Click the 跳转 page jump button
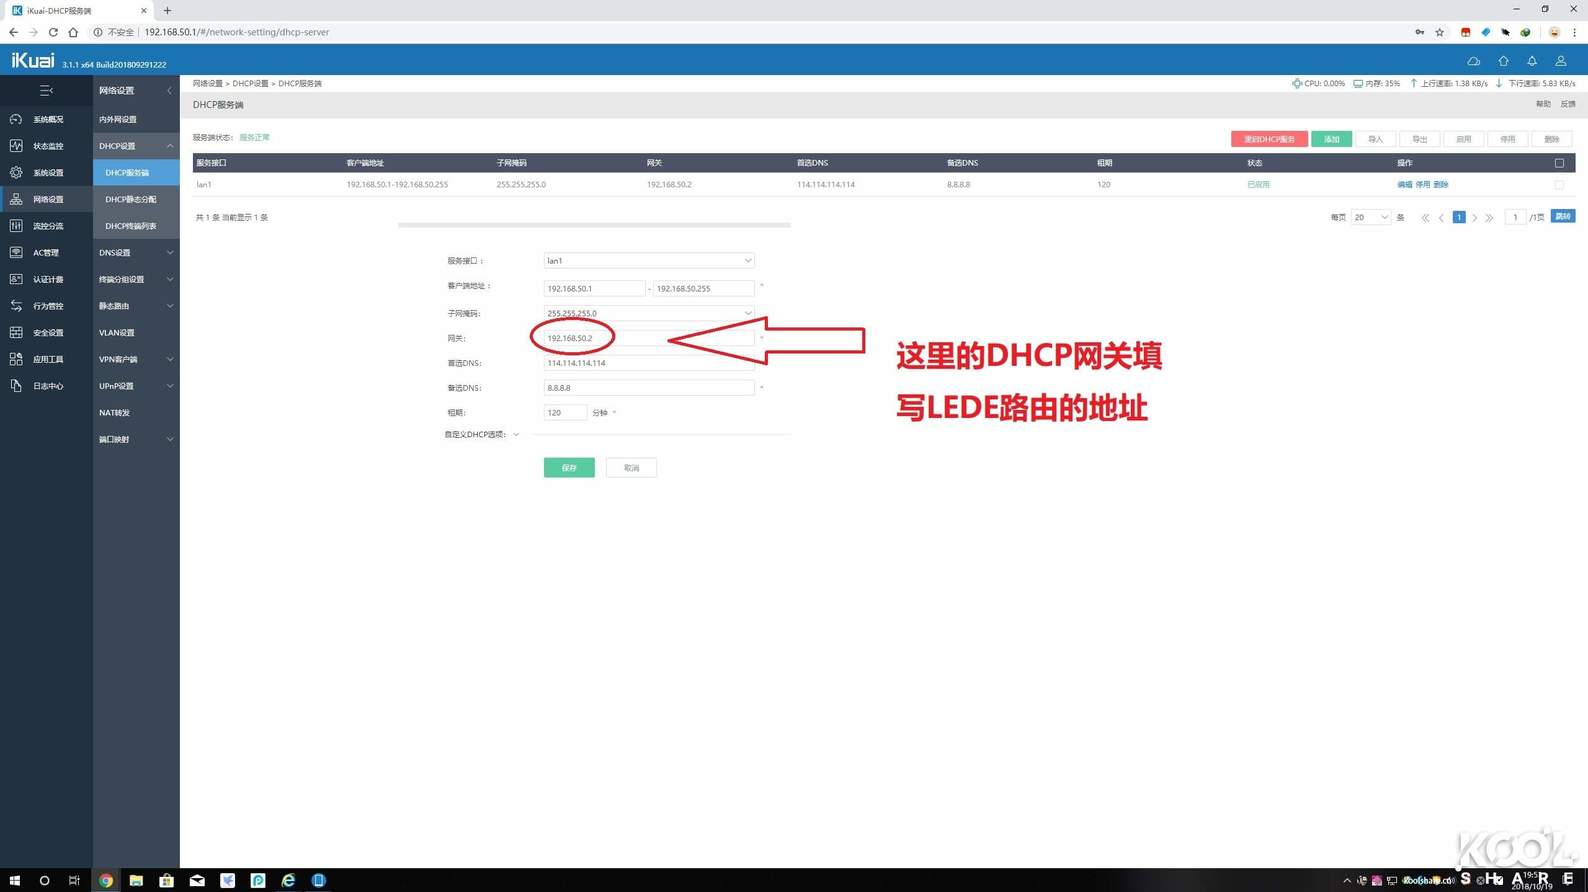This screenshot has height=892, width=1588. pos(1563,217)
